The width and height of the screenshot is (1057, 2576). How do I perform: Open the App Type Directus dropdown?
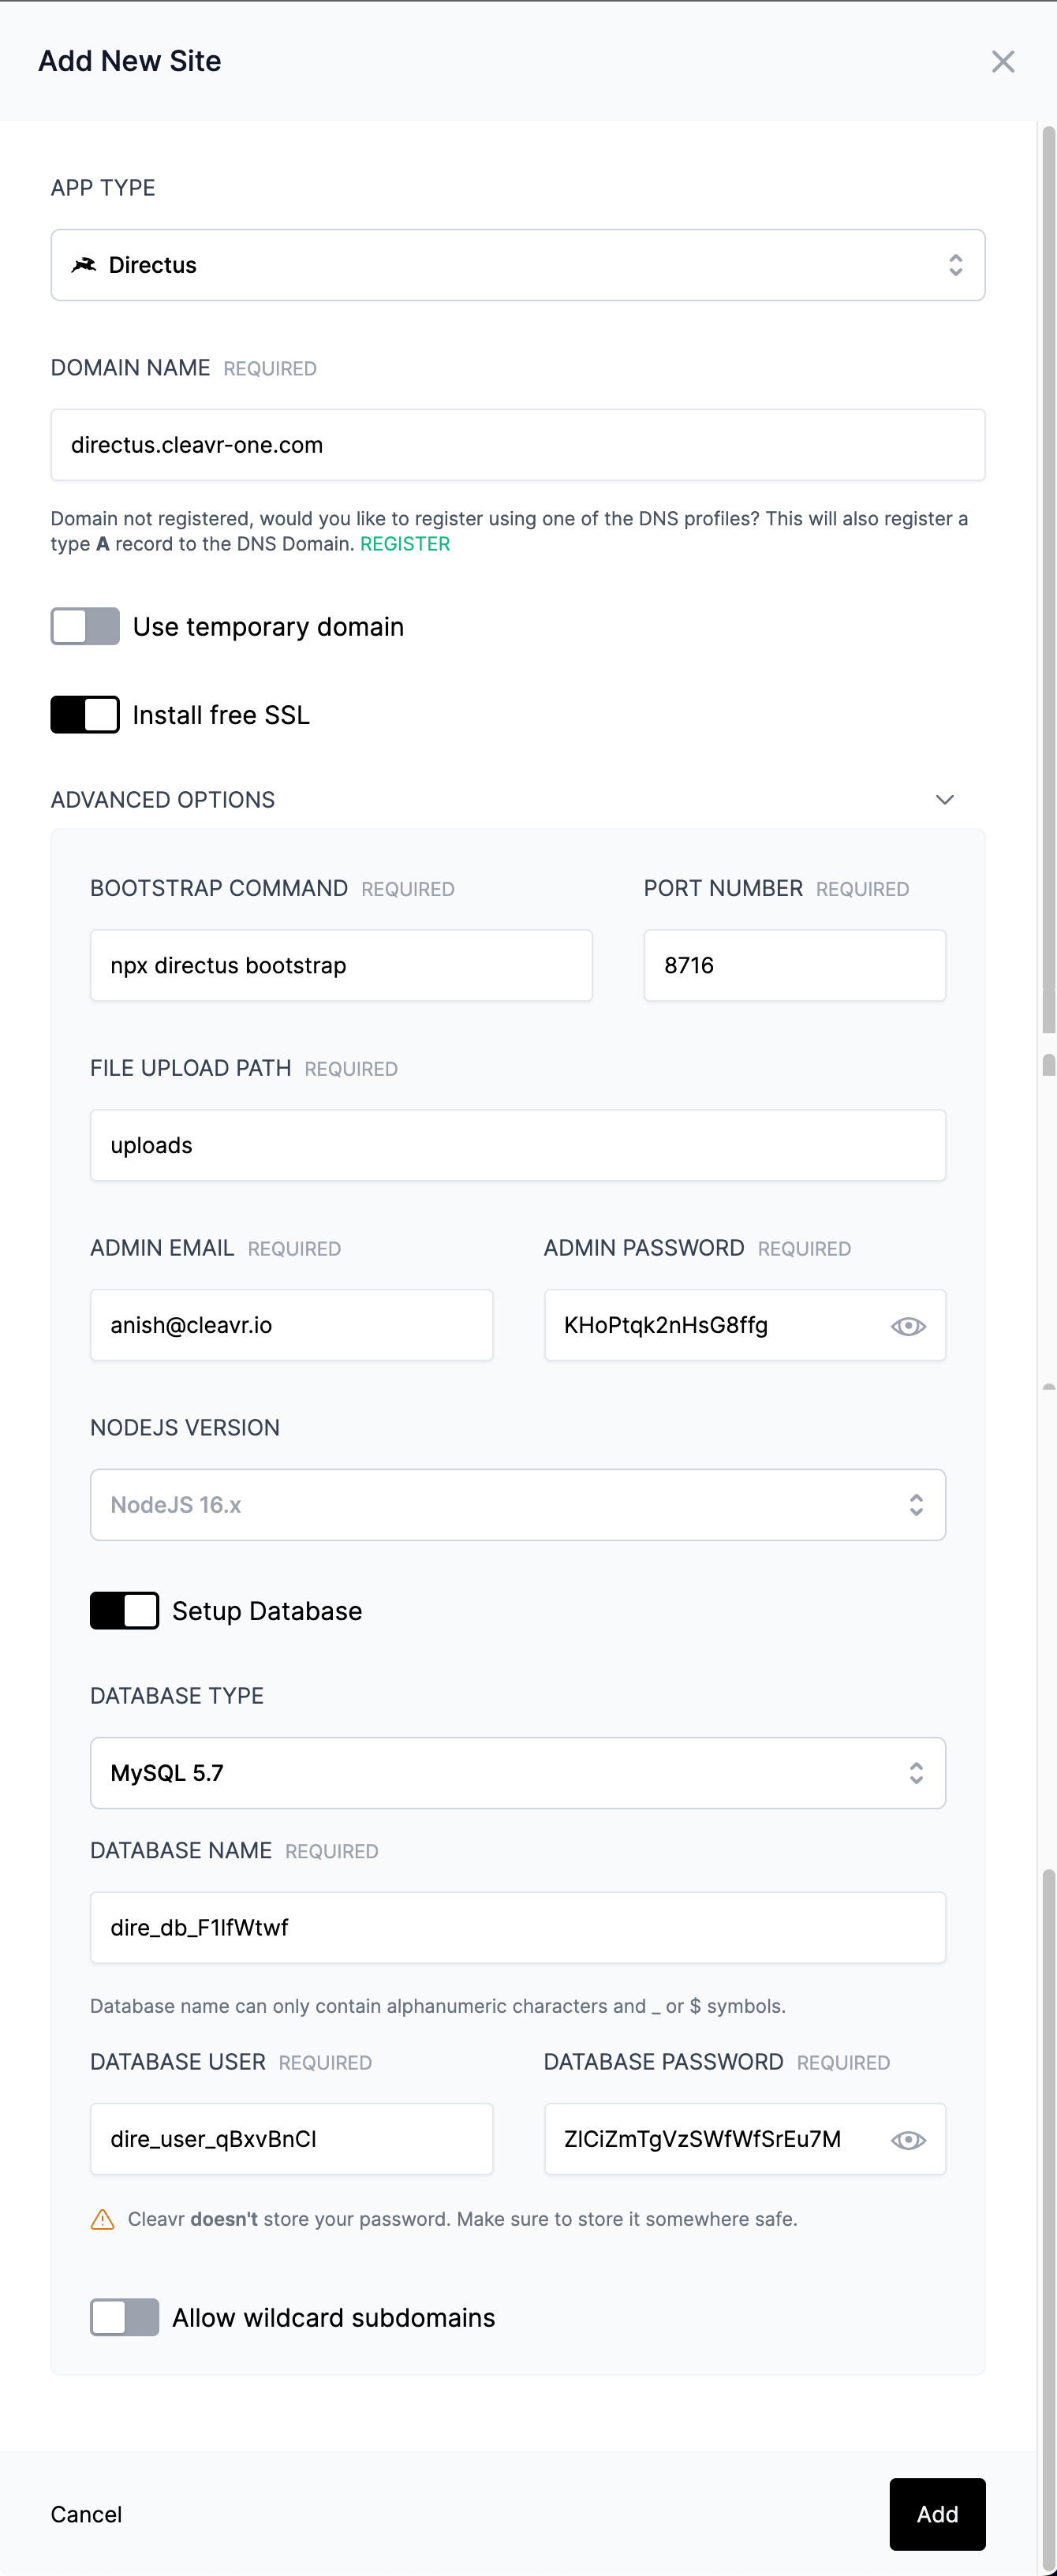click(518, 265)
